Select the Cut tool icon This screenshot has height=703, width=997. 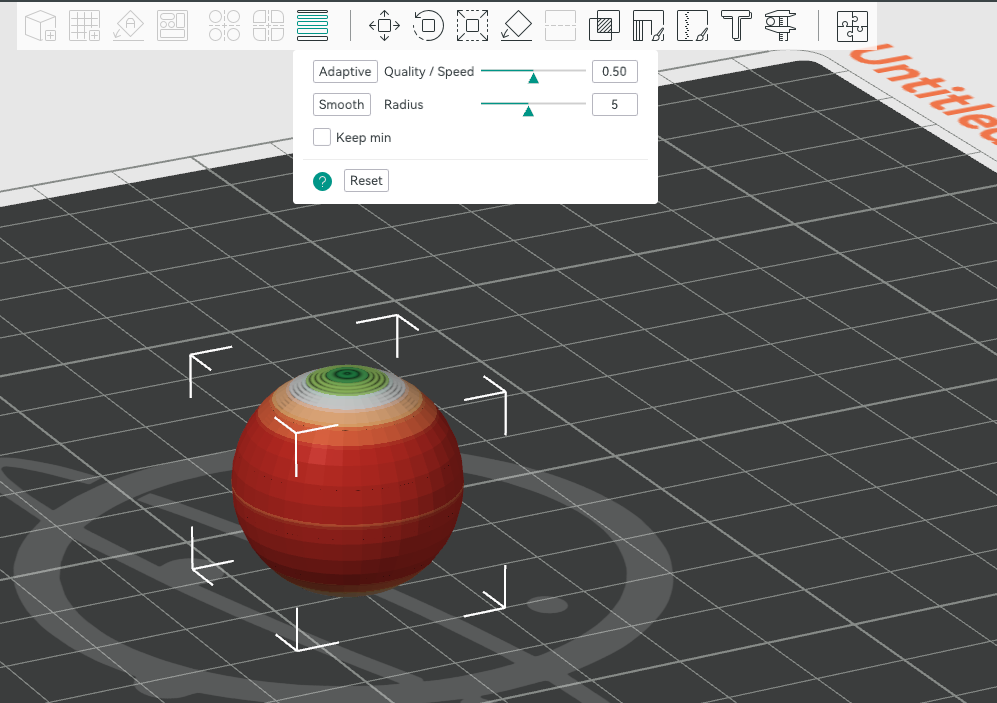[x=560, y=26]
